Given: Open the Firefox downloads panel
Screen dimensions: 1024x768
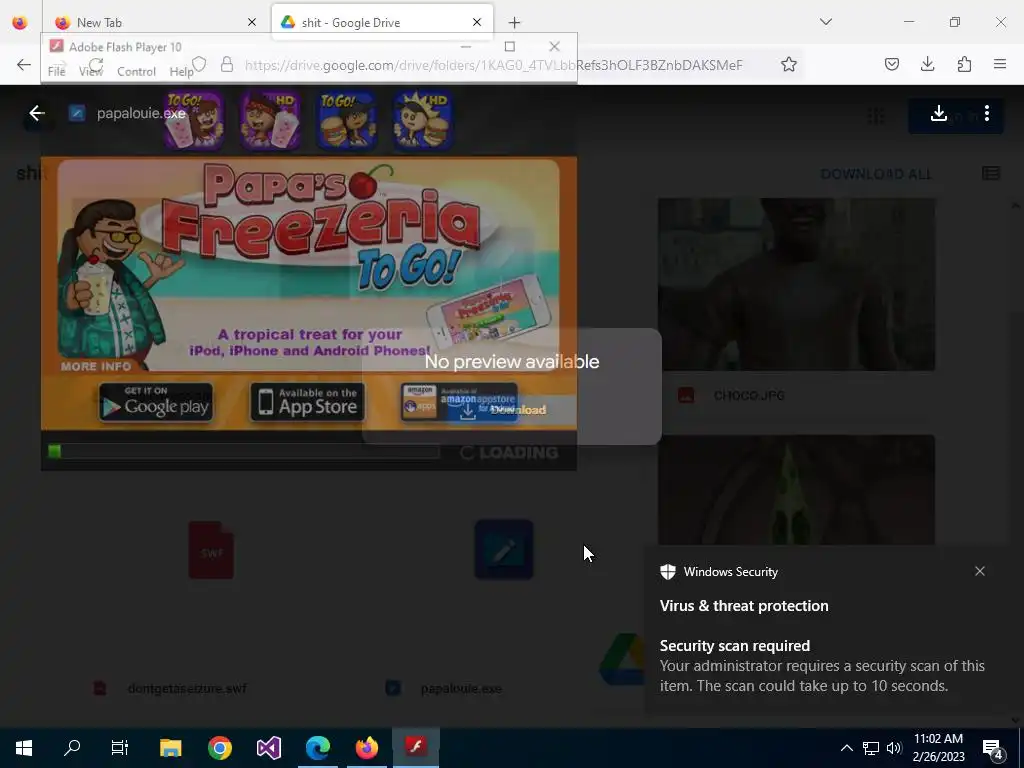Looking at the screenshot, I should (x=927, y=64).
